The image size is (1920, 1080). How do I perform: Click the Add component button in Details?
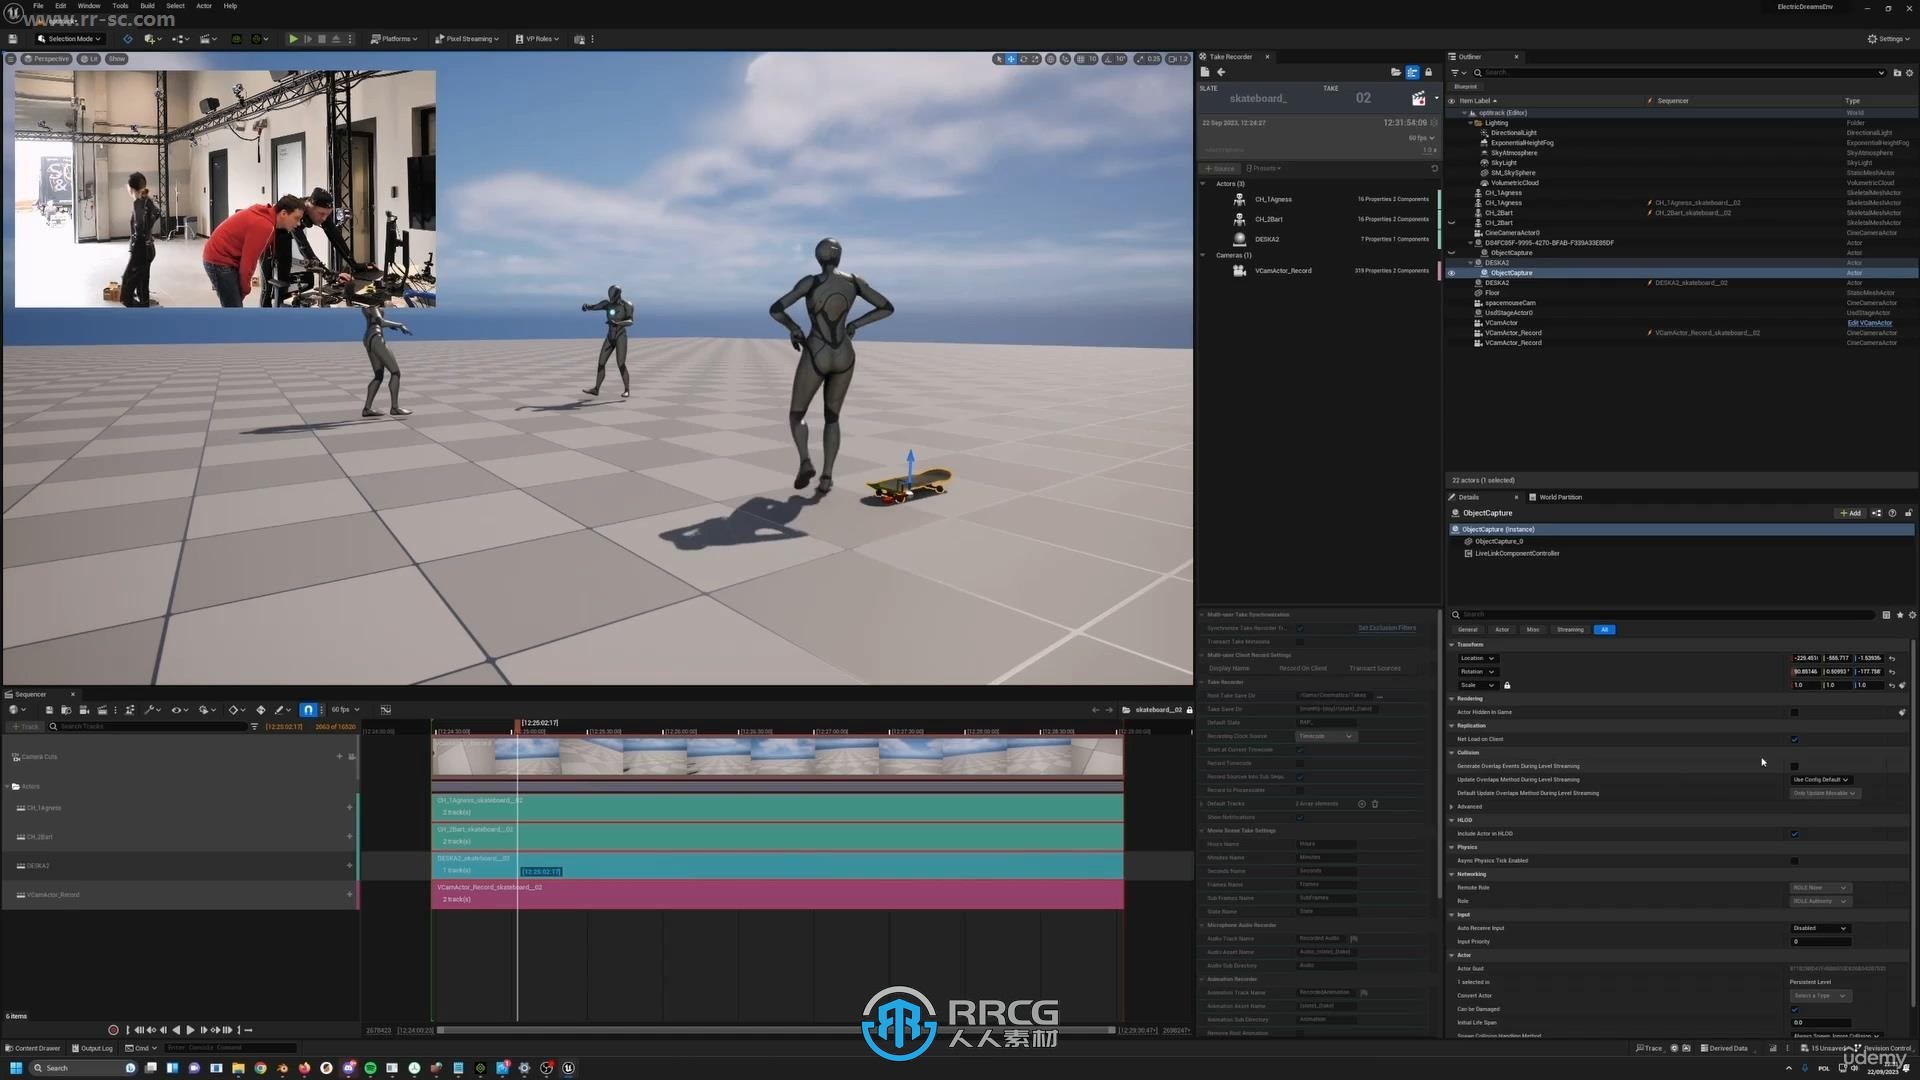[1850, 513]
